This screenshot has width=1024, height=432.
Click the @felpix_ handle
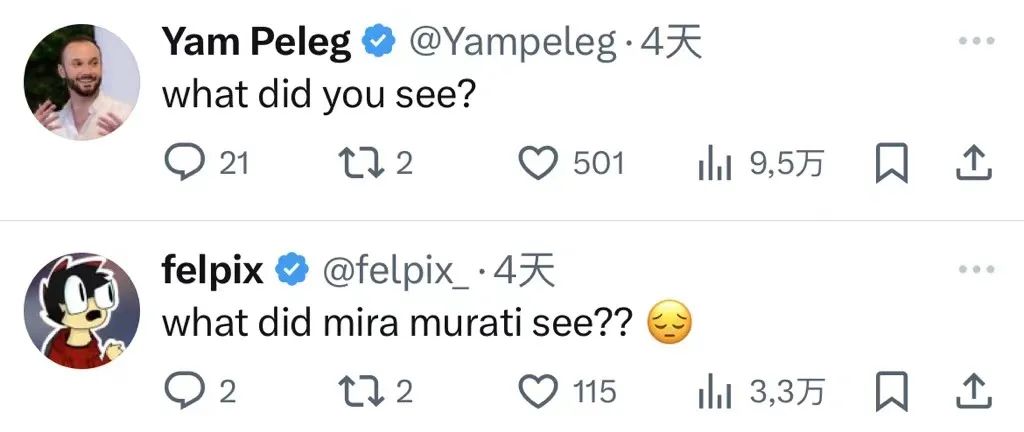point(395,270)
